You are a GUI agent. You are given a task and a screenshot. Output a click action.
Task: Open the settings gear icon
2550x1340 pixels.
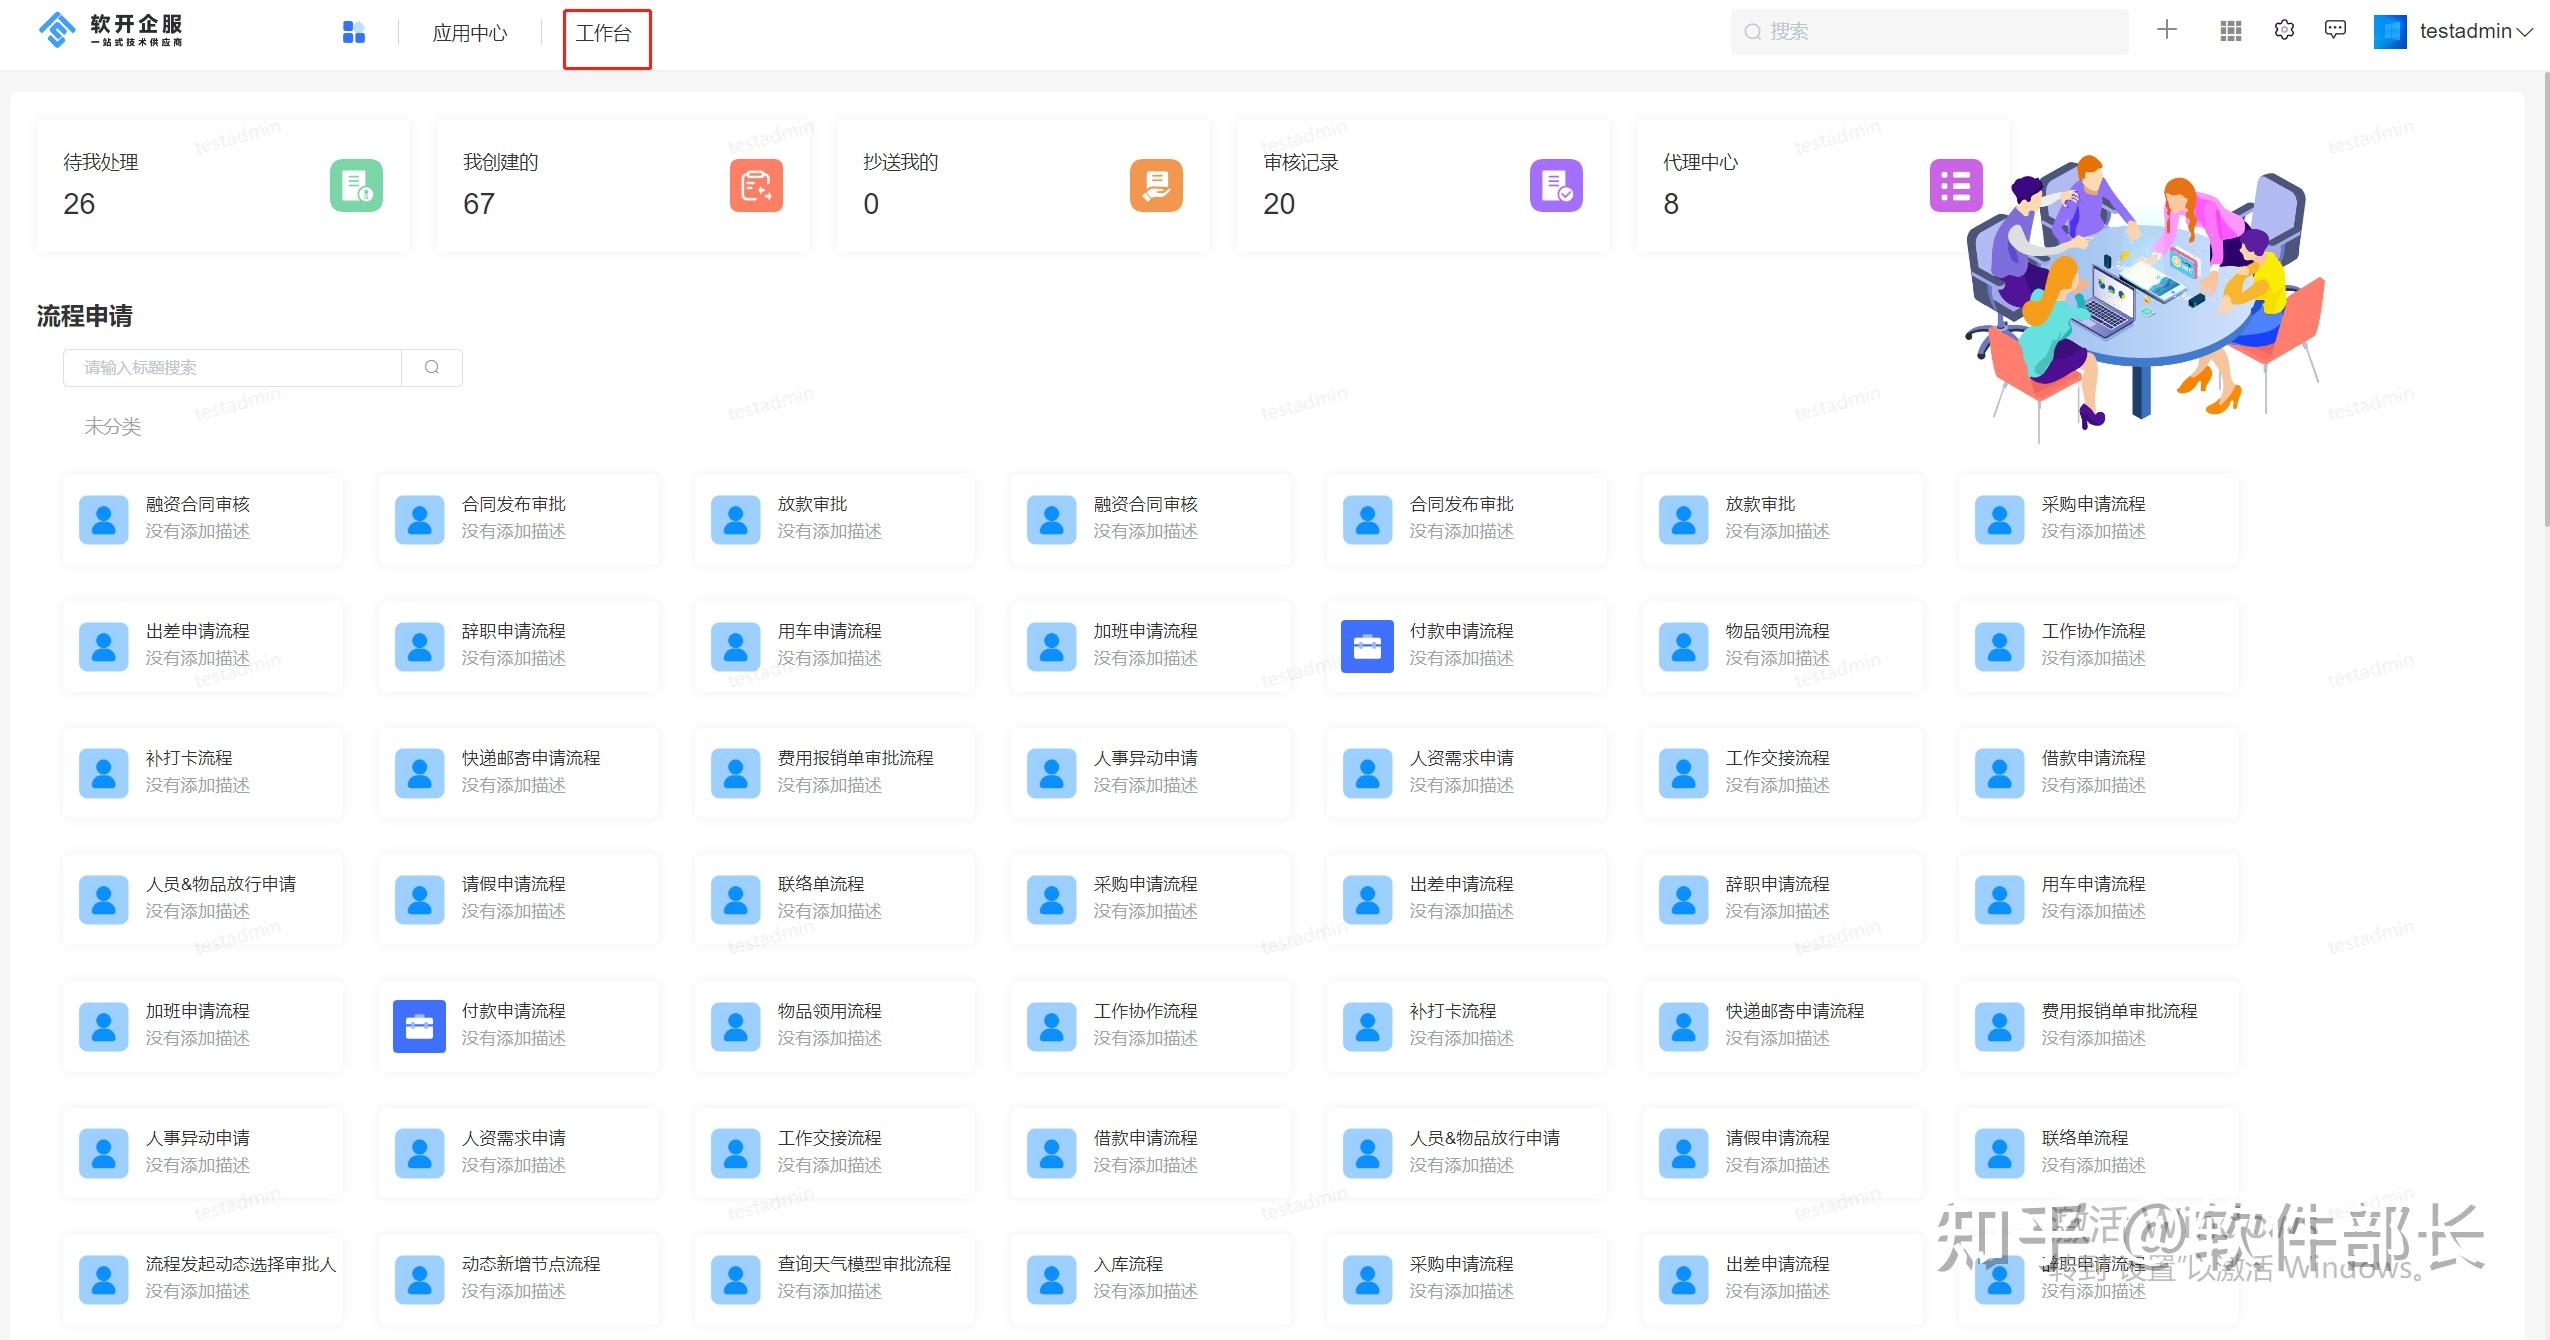click(x=2284, y=30)
